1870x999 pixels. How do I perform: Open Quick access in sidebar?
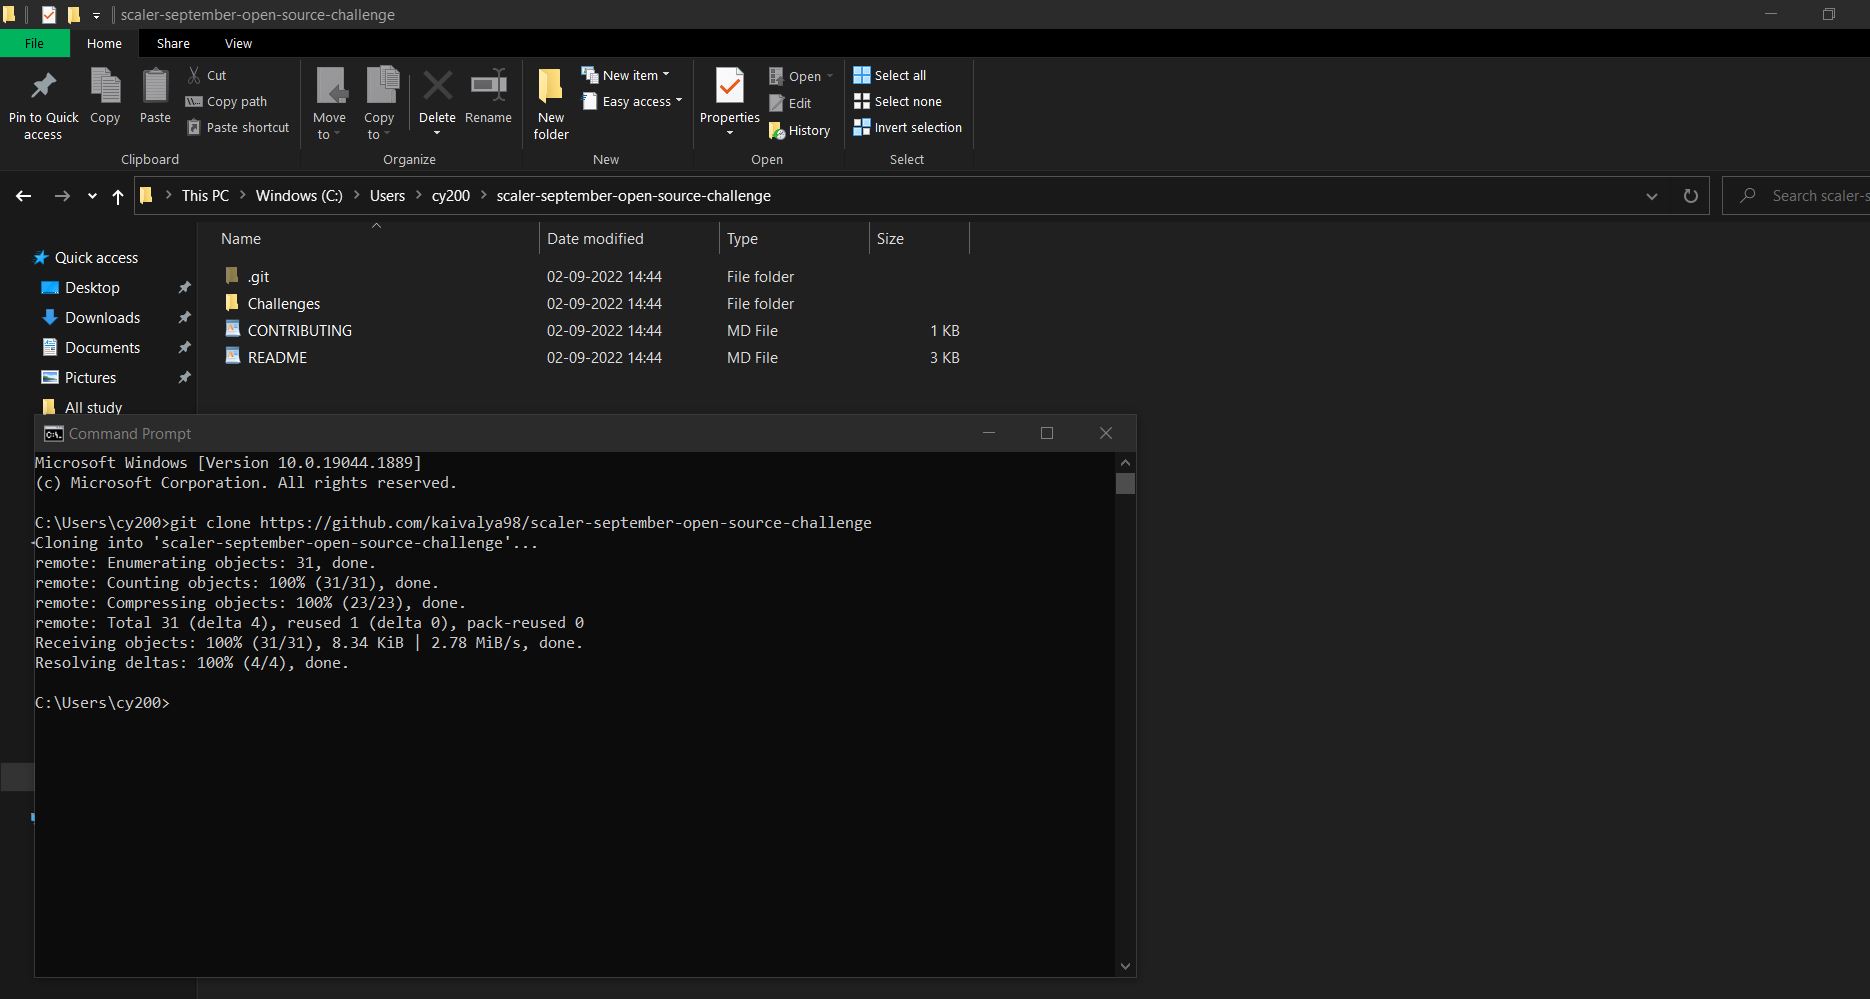click(x=96, y=258)
